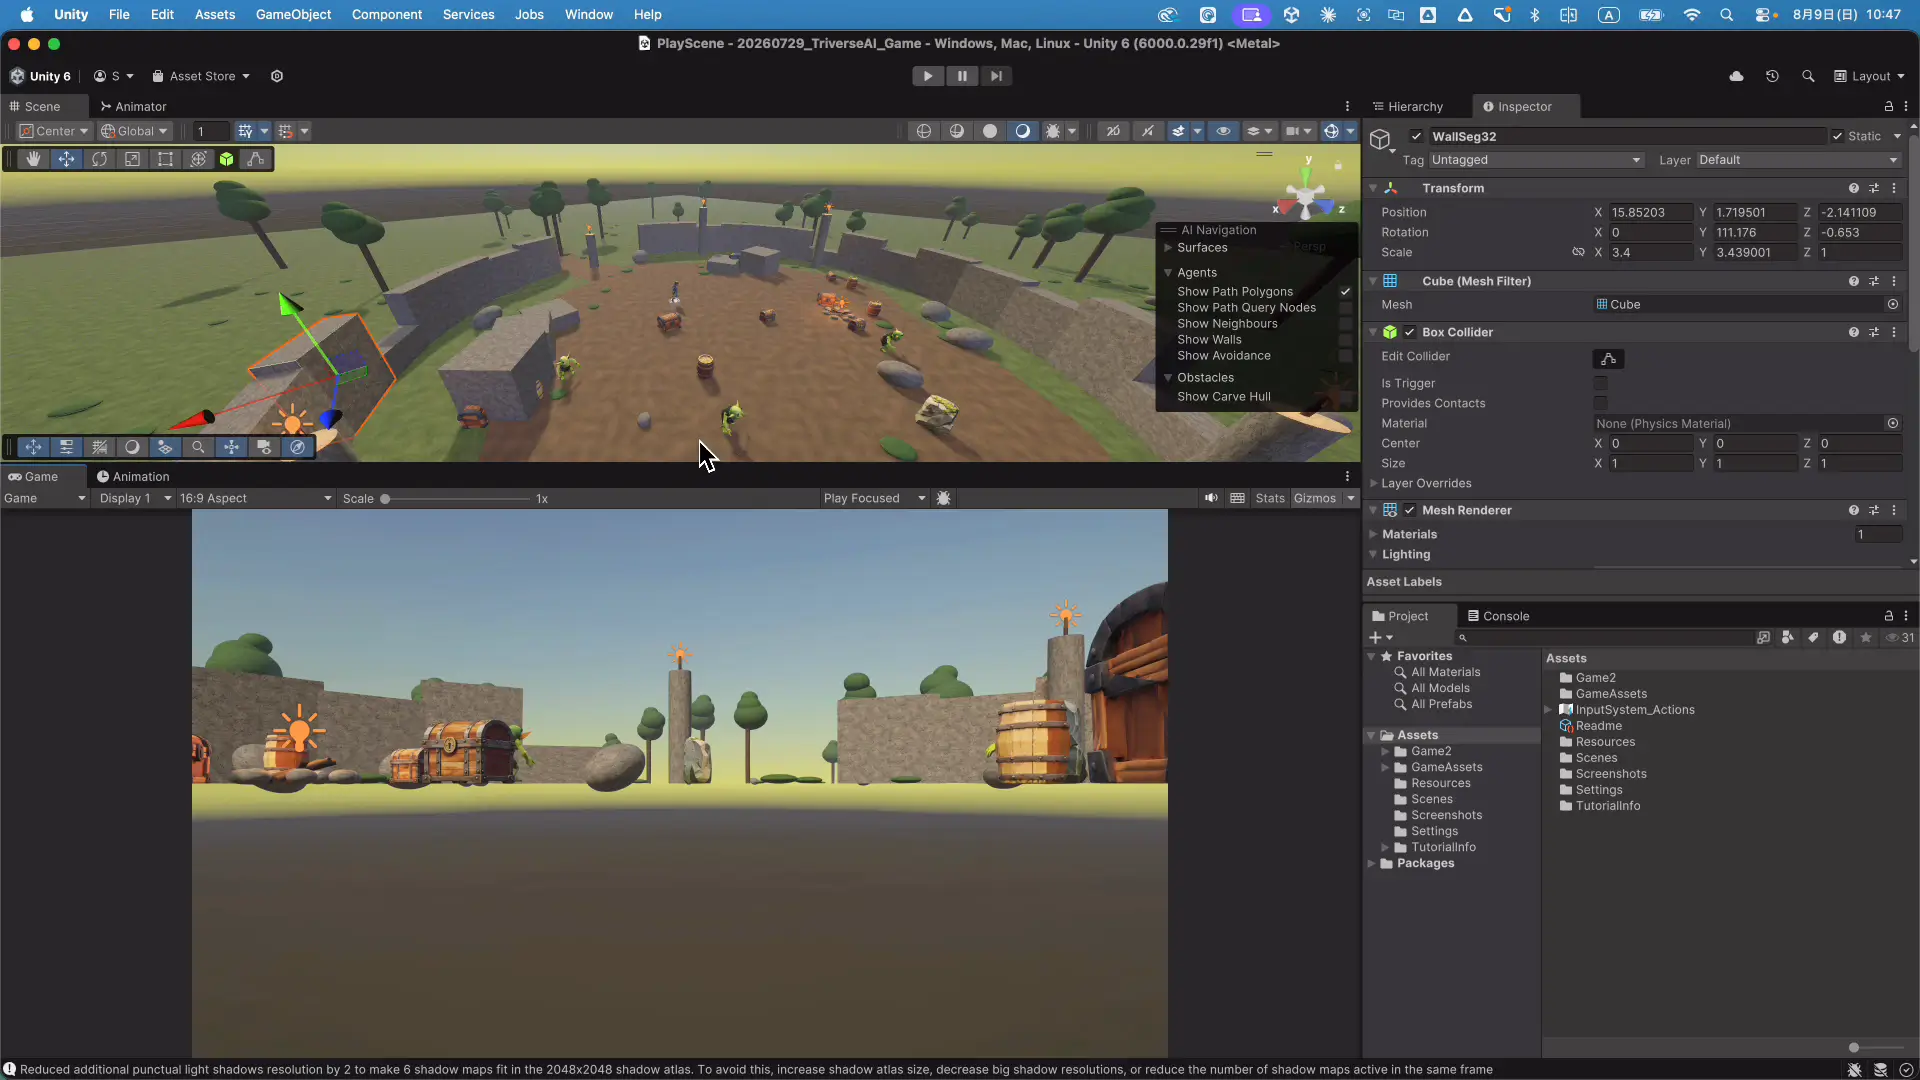Toggle Scene effects layers icon
Image resolution: width=1920 pixels, height=1080 pixels.
point(1179,131)
